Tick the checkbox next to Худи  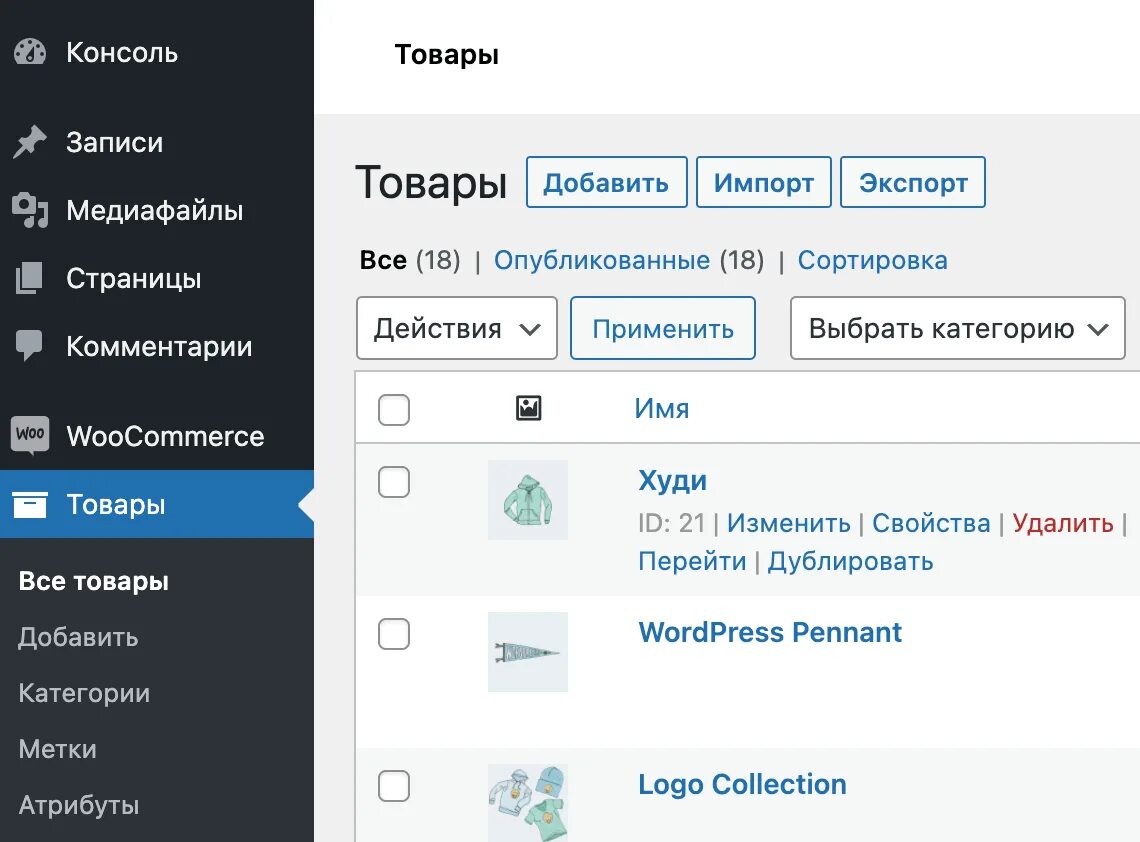pos(394,482)
